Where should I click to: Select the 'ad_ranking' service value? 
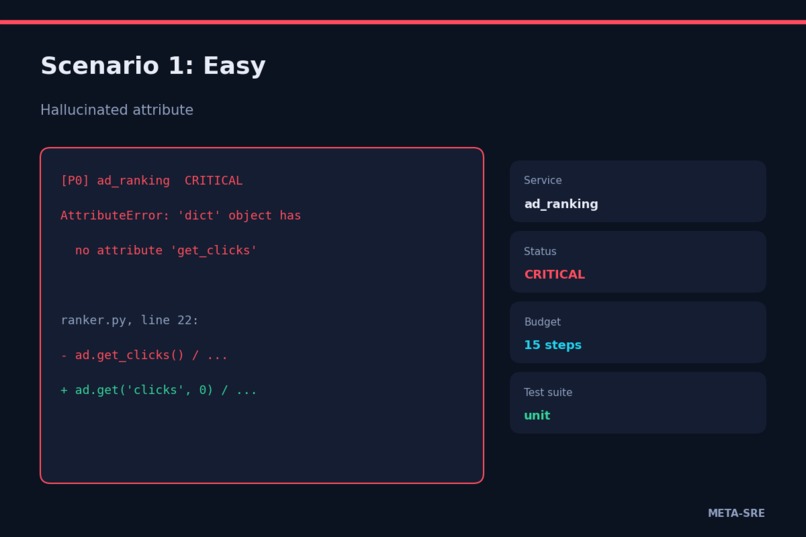coord(561,204)
